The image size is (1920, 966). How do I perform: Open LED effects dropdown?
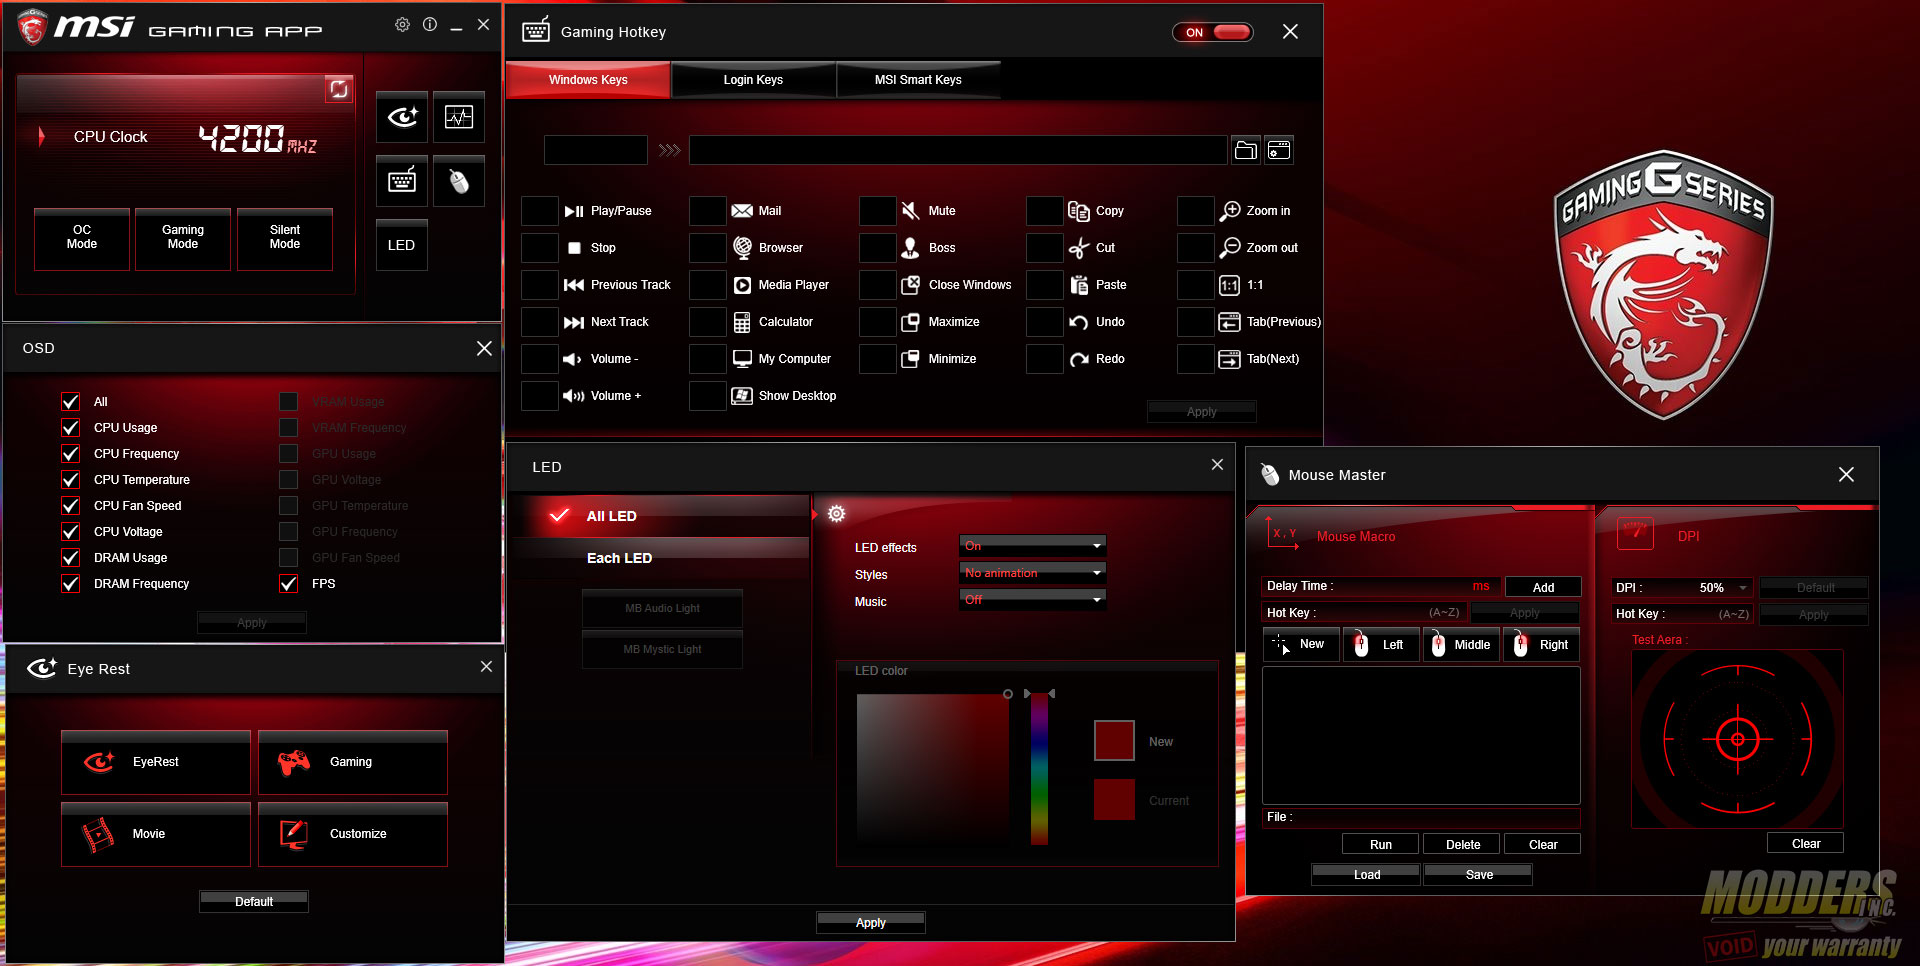coord(1032,546)
